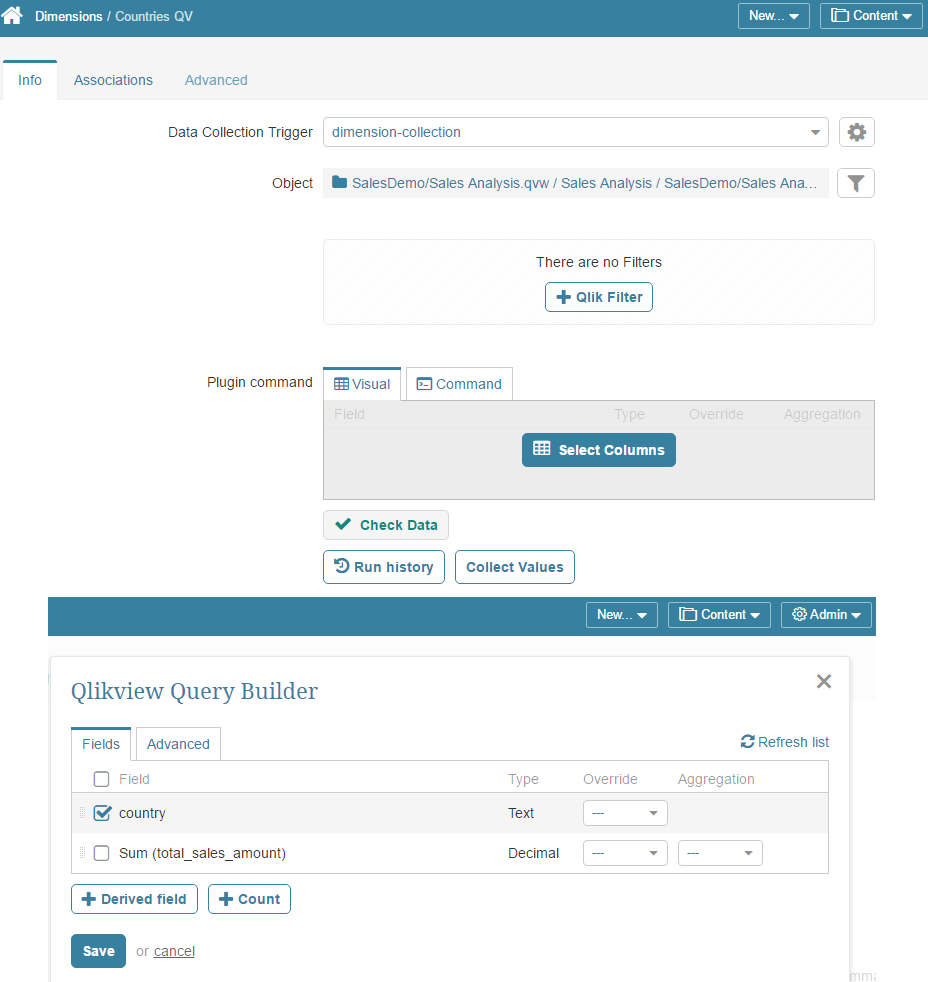Open the Advanced tab in Query Builder
Image resolution: width=928 pixels, height=982 pixels.
click(x=177, y=744)
